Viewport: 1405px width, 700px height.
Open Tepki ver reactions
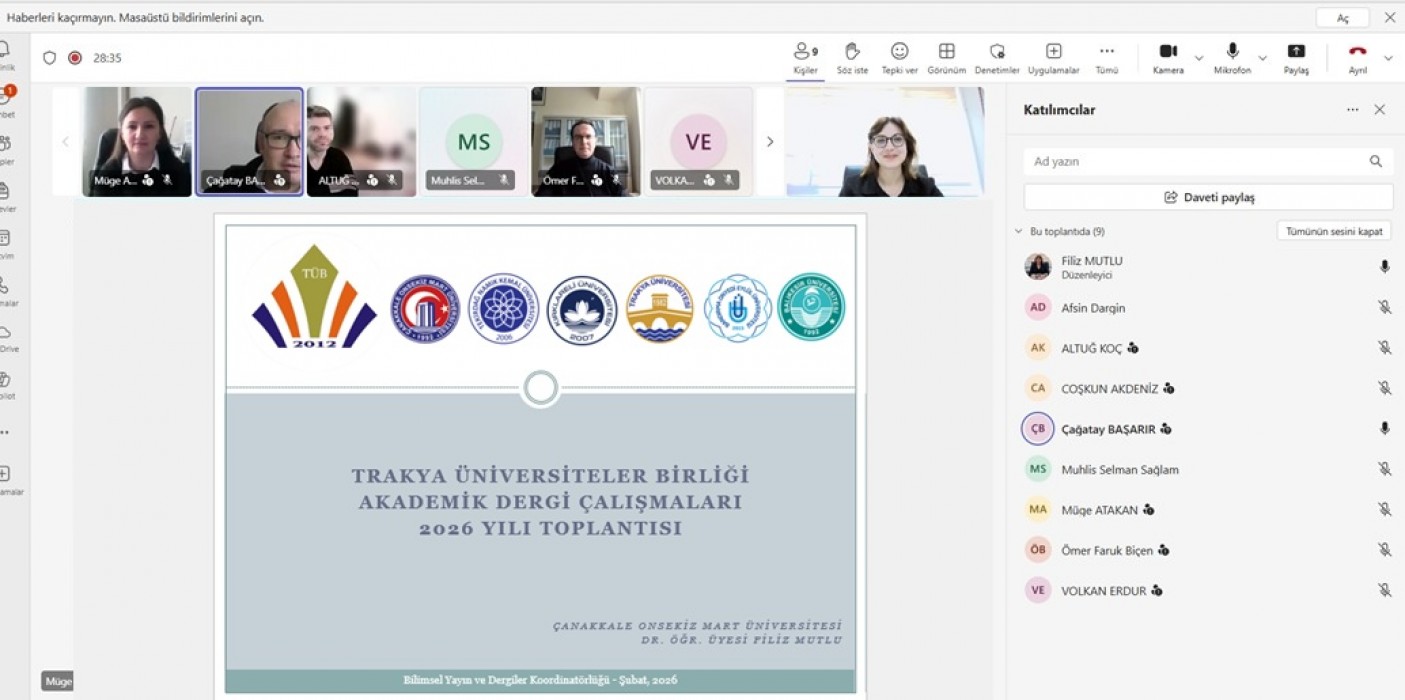point(899,52)
